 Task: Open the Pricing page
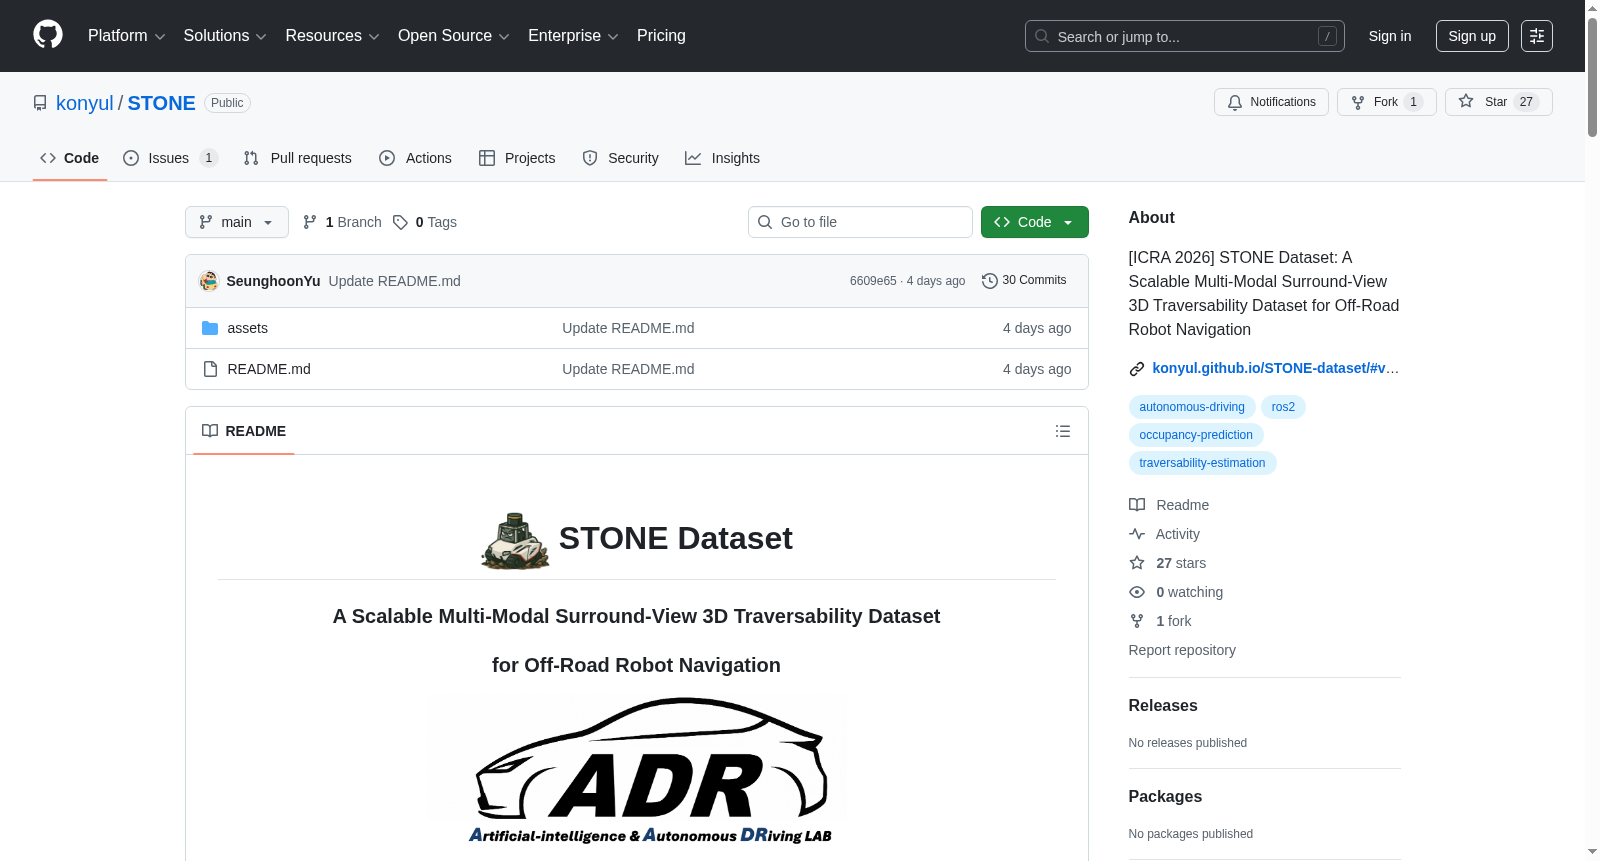pyautogui.click(x=661, y=36)
